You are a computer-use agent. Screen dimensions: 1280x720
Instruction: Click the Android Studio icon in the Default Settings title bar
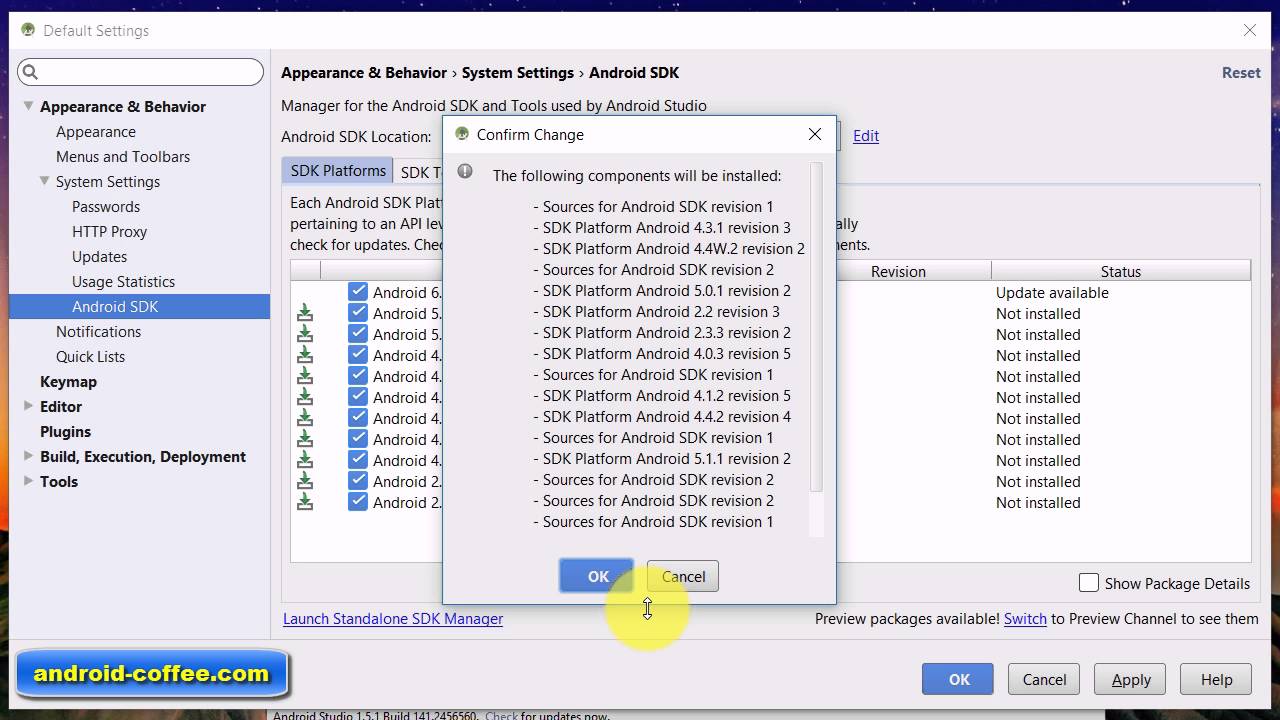[28, 30]
